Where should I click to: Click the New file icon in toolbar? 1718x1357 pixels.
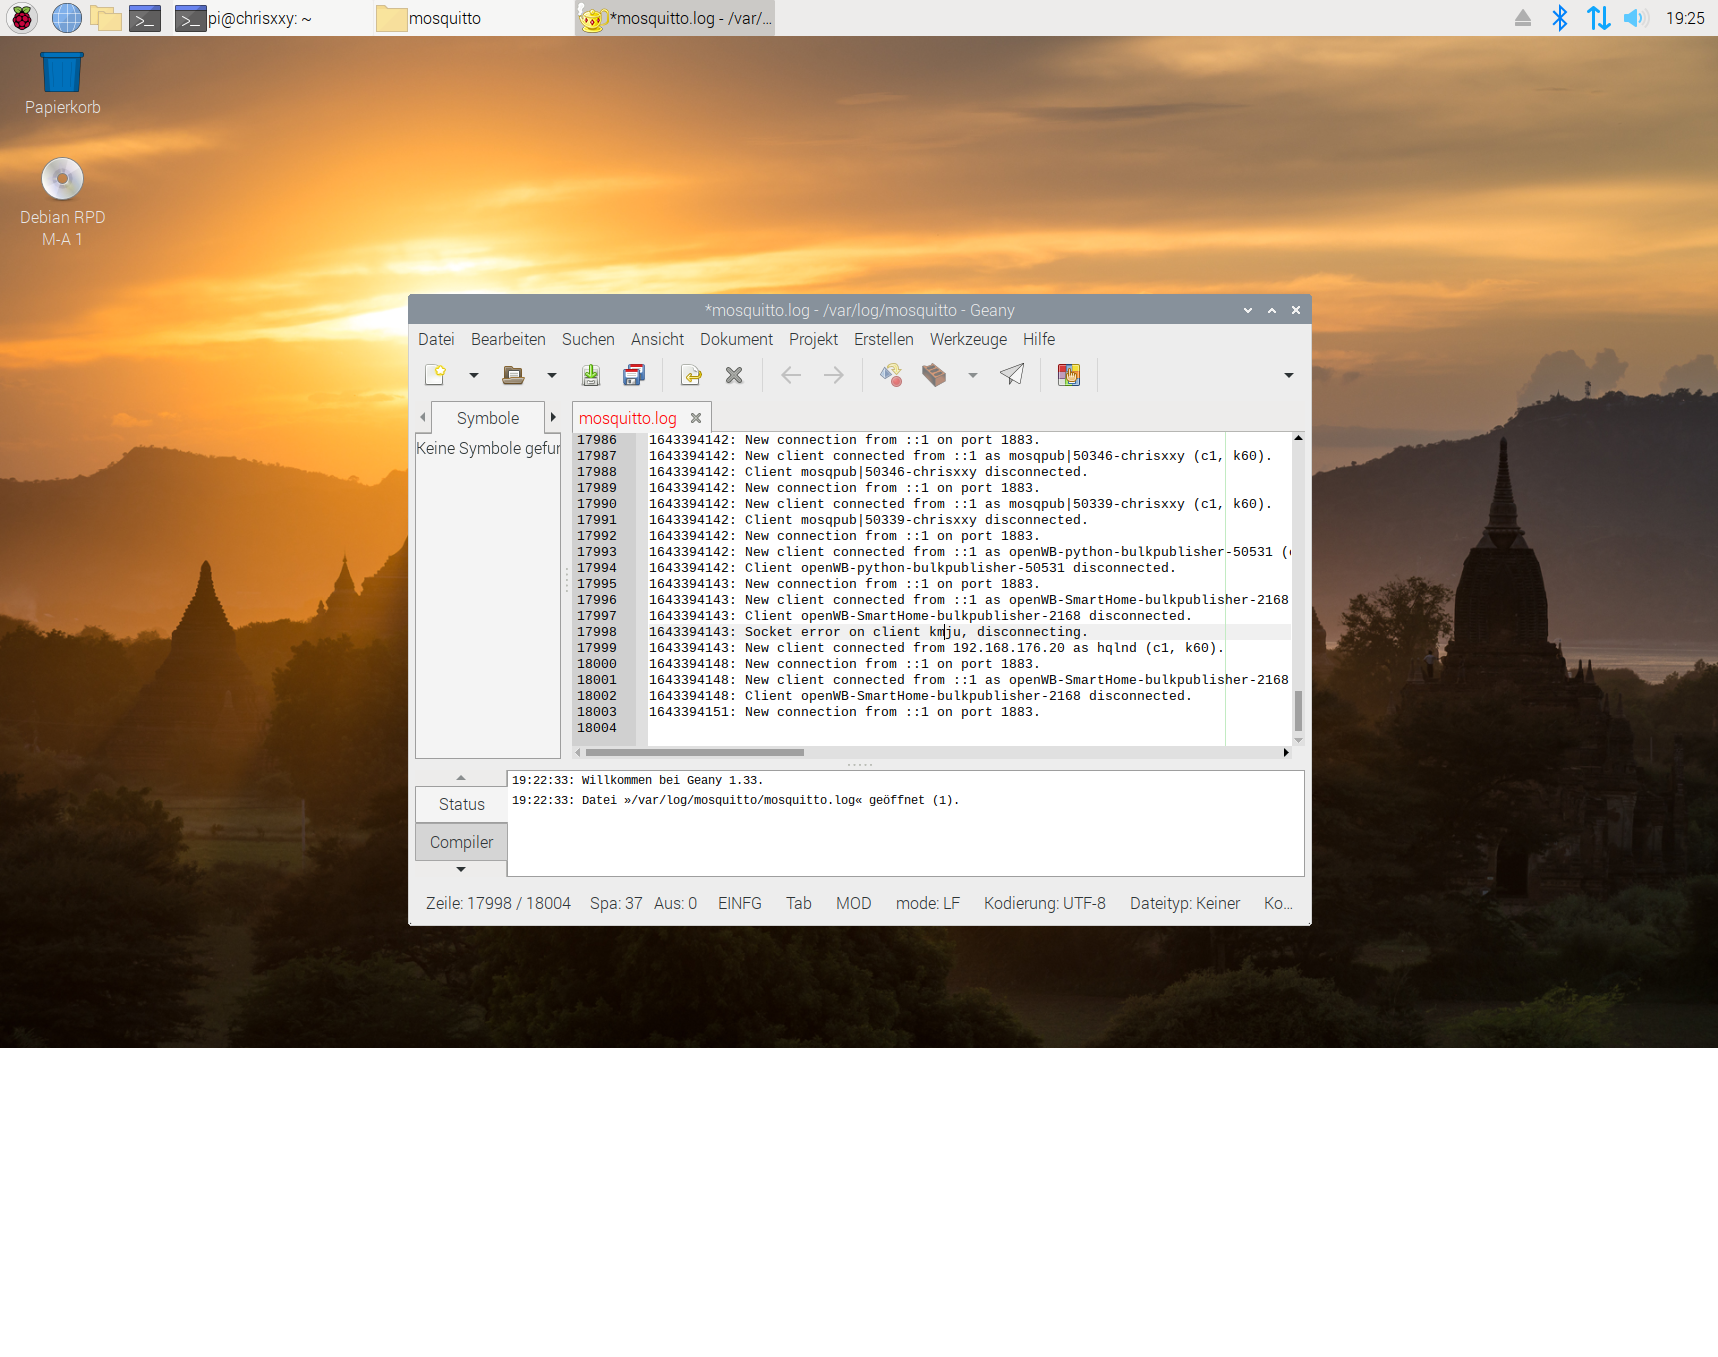pos(435,375)
